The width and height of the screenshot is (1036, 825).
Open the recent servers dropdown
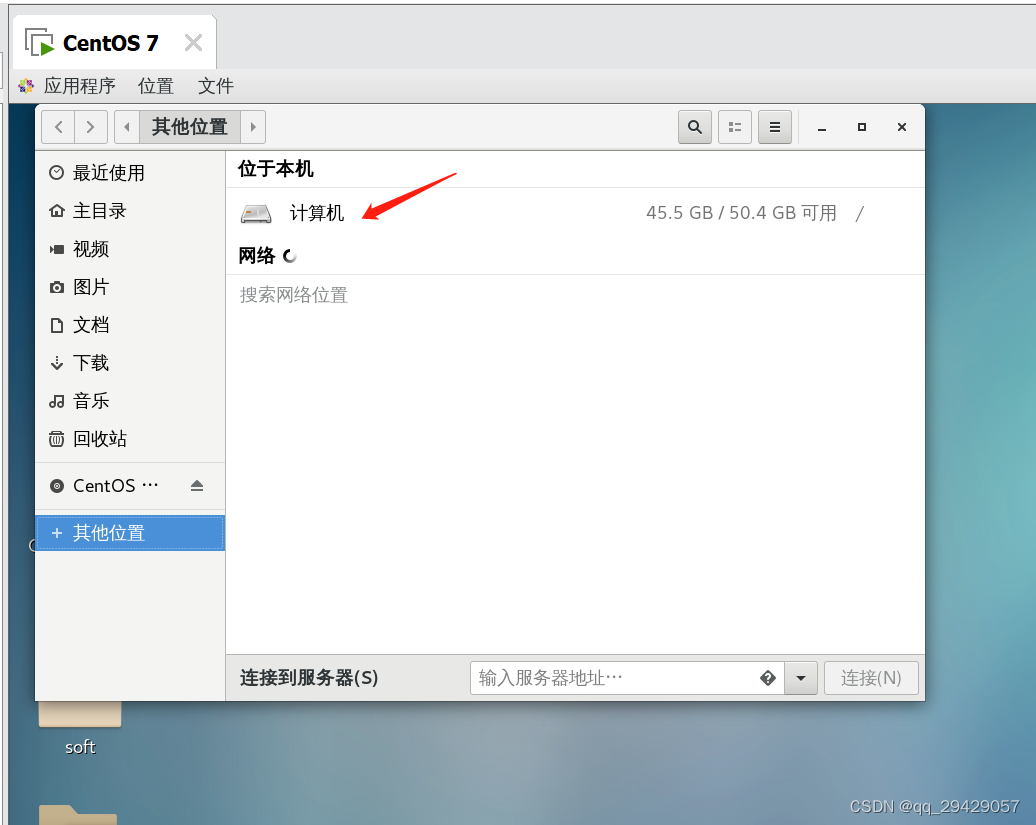(801, 678)
